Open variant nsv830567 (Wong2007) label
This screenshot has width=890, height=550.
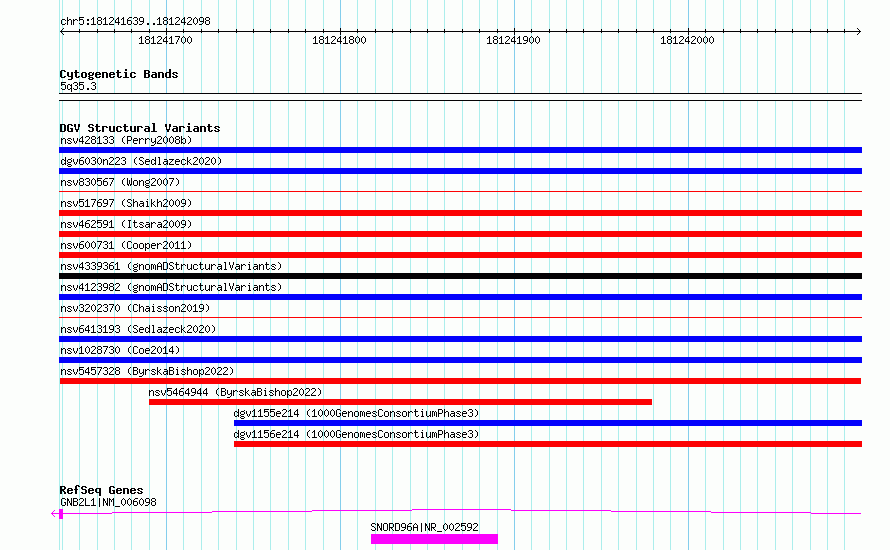point(120,182)
